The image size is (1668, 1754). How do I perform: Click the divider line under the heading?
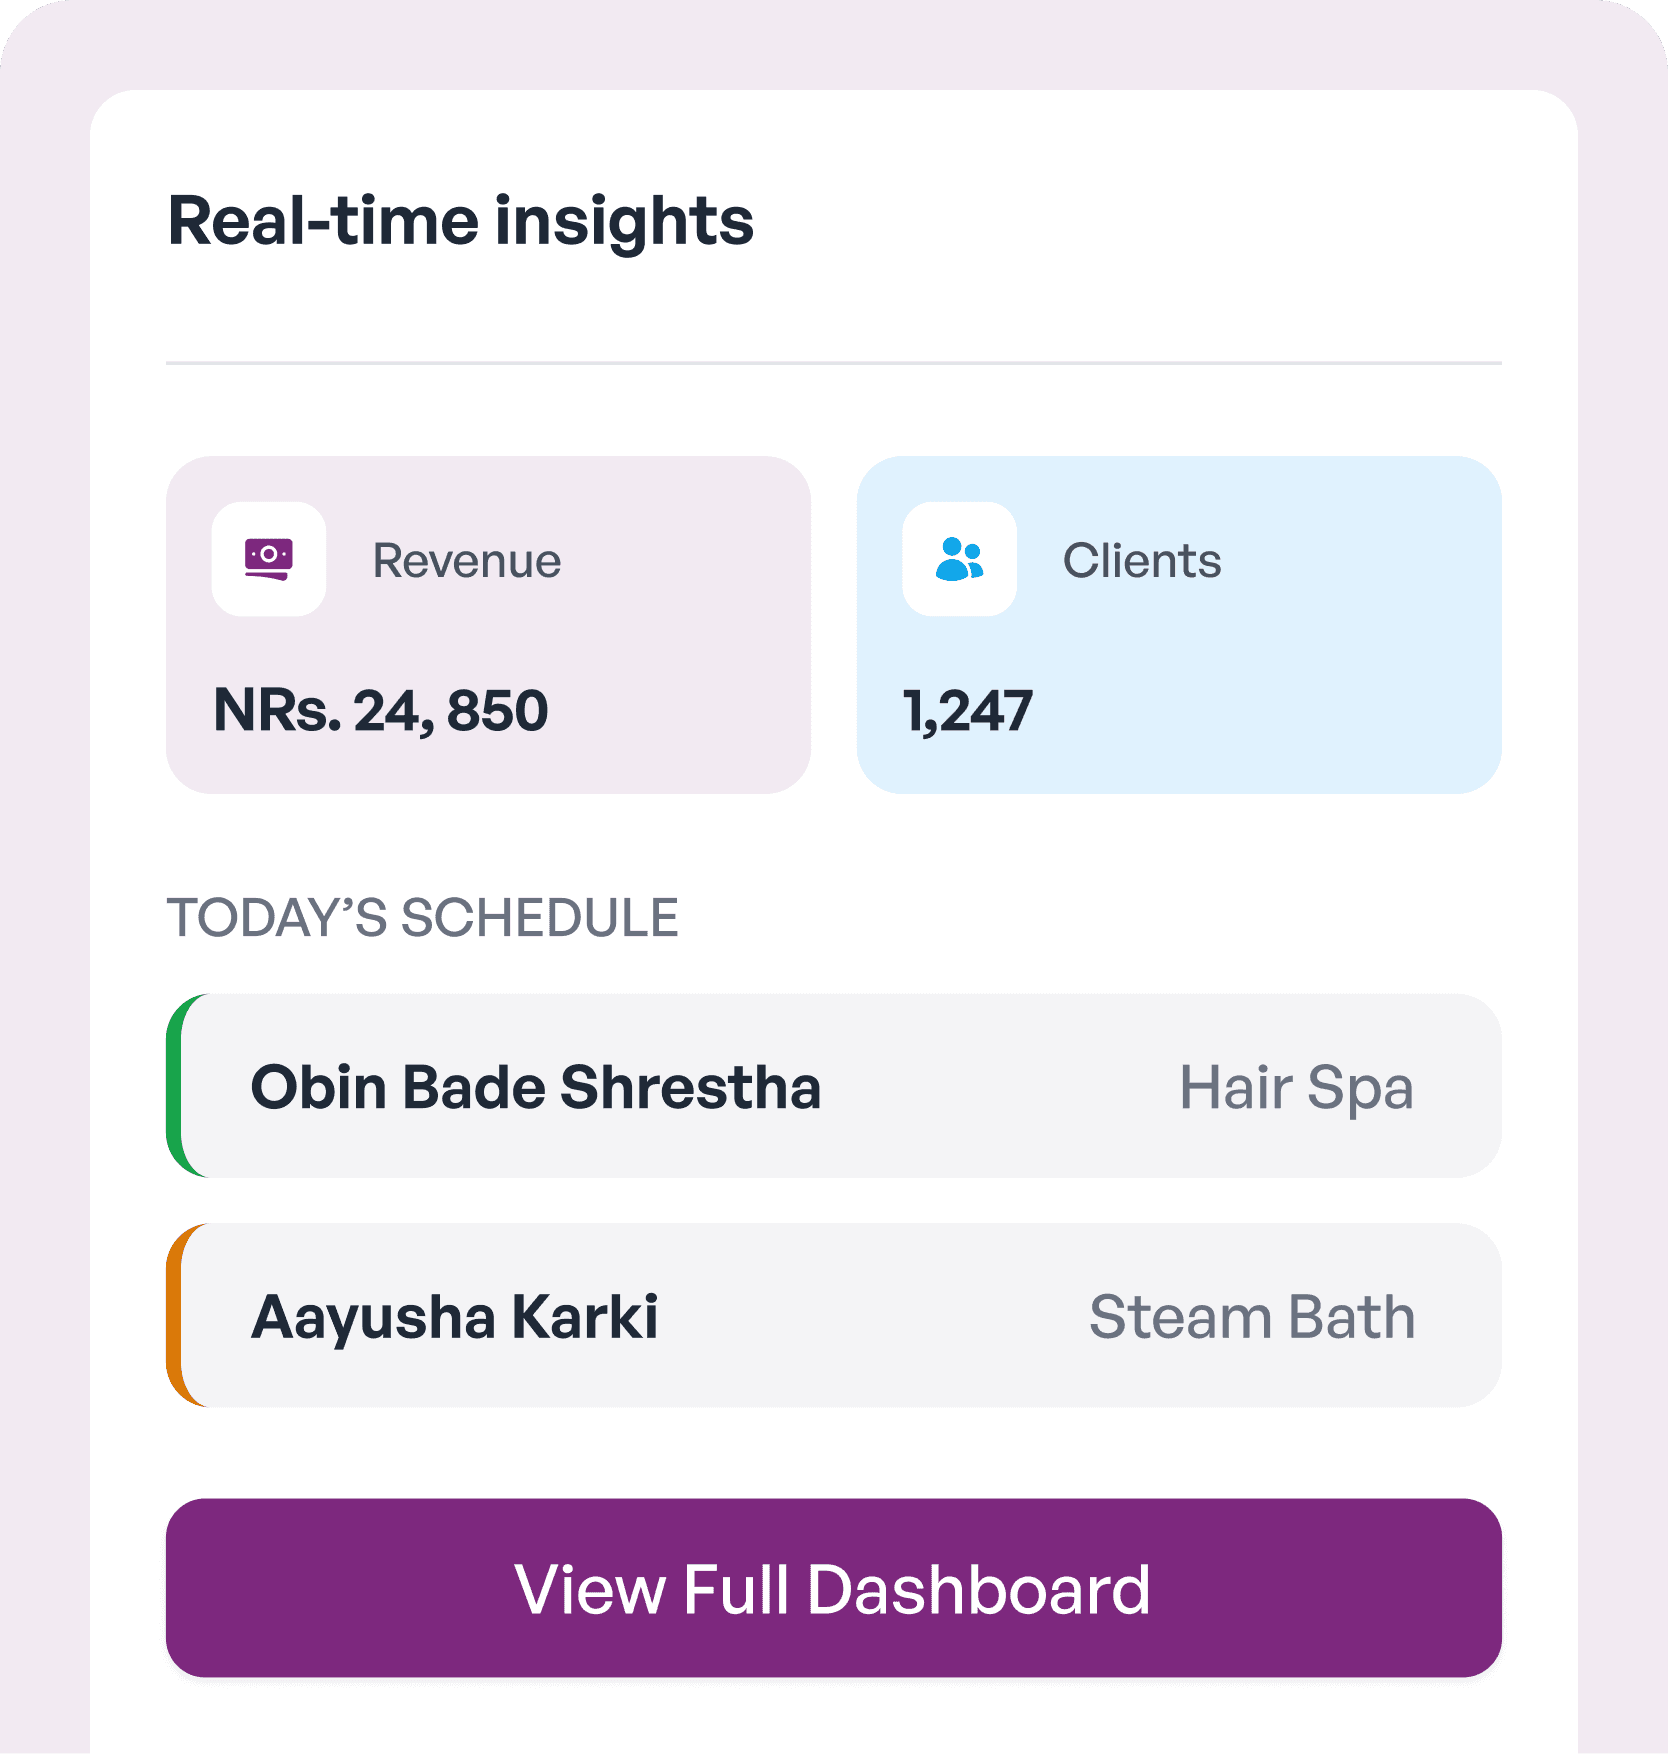coord(833,363)
